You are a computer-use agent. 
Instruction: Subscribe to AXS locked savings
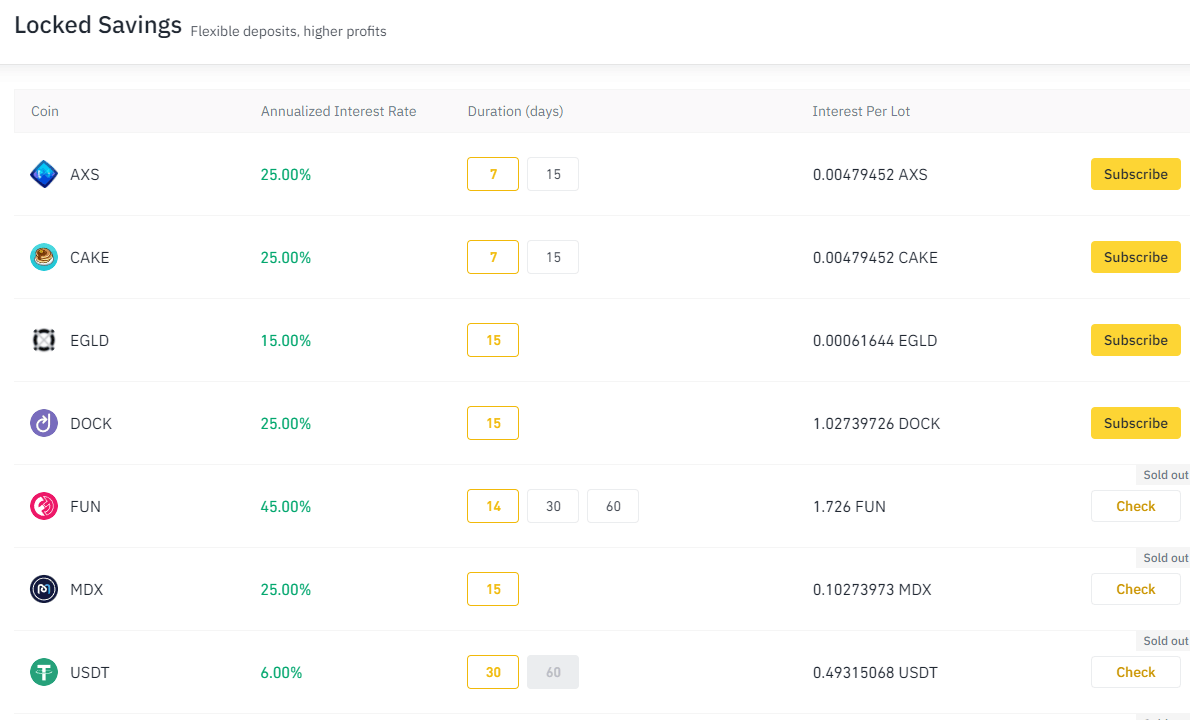1135,173
